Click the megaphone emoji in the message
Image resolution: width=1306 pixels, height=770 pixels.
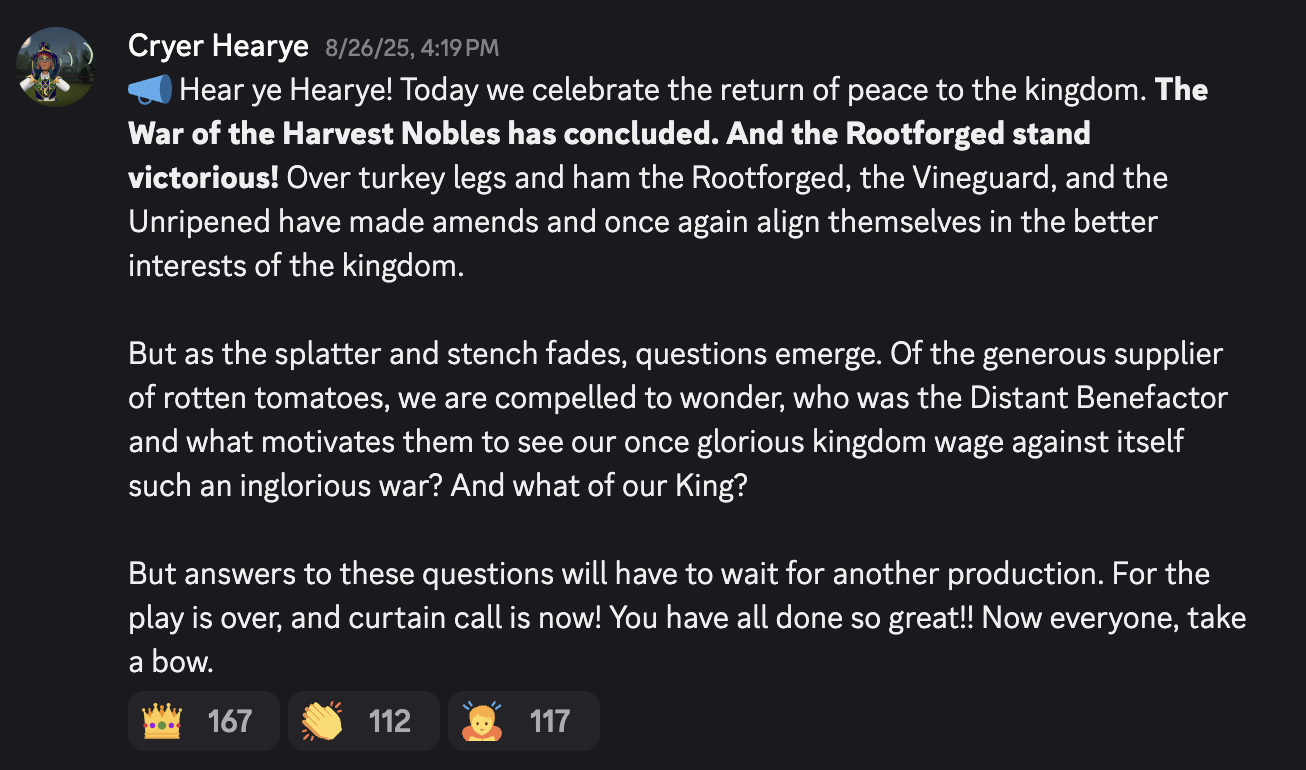click(x=151, y=90)
